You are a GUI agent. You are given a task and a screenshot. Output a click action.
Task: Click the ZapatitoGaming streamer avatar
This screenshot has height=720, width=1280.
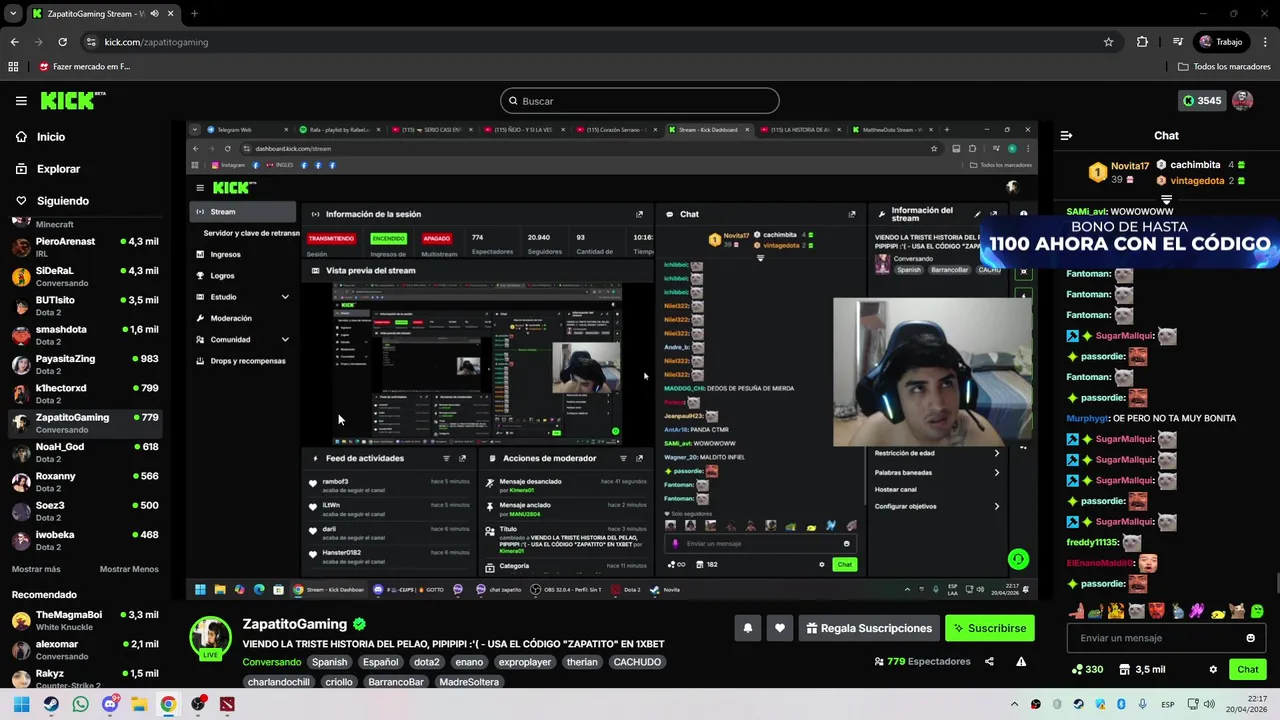coord(211,637)
